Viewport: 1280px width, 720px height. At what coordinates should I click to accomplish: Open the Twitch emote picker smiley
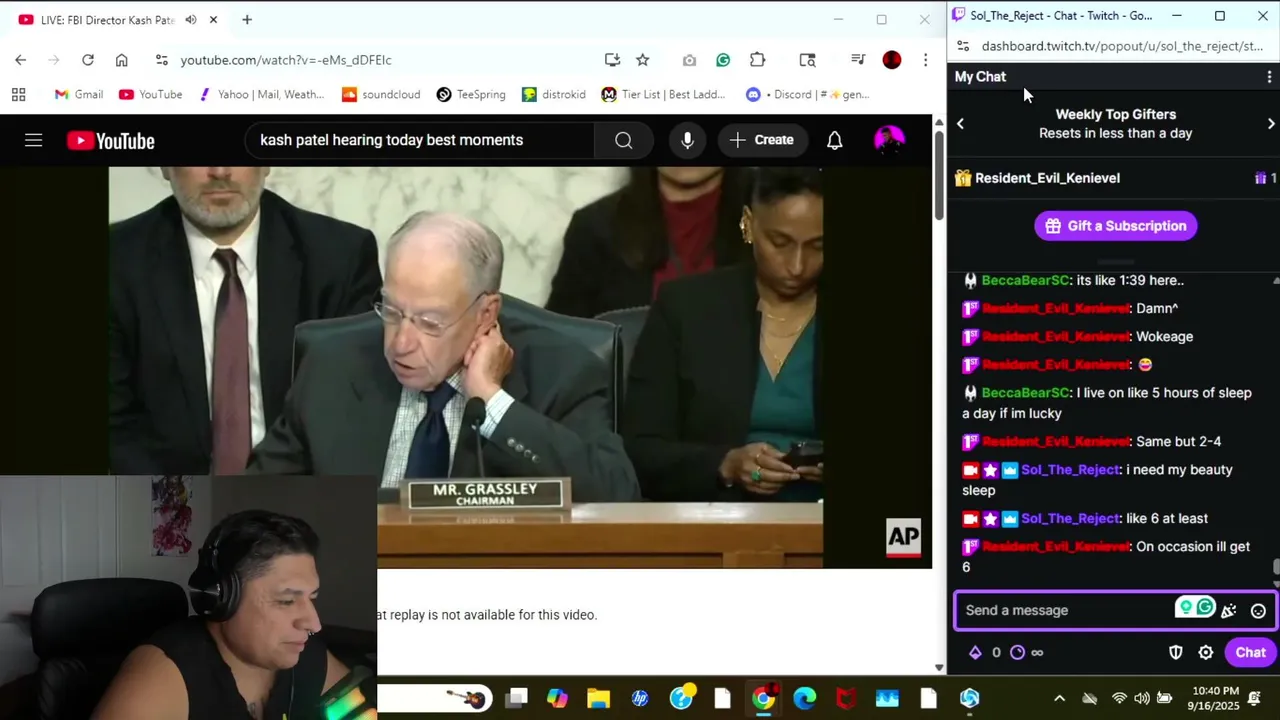[1258, 611]
